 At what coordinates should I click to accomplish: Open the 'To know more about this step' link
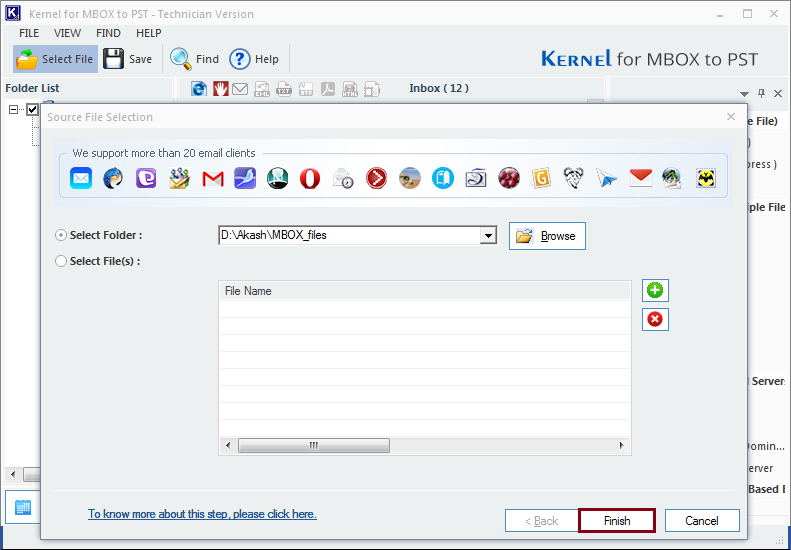[202, 514]
